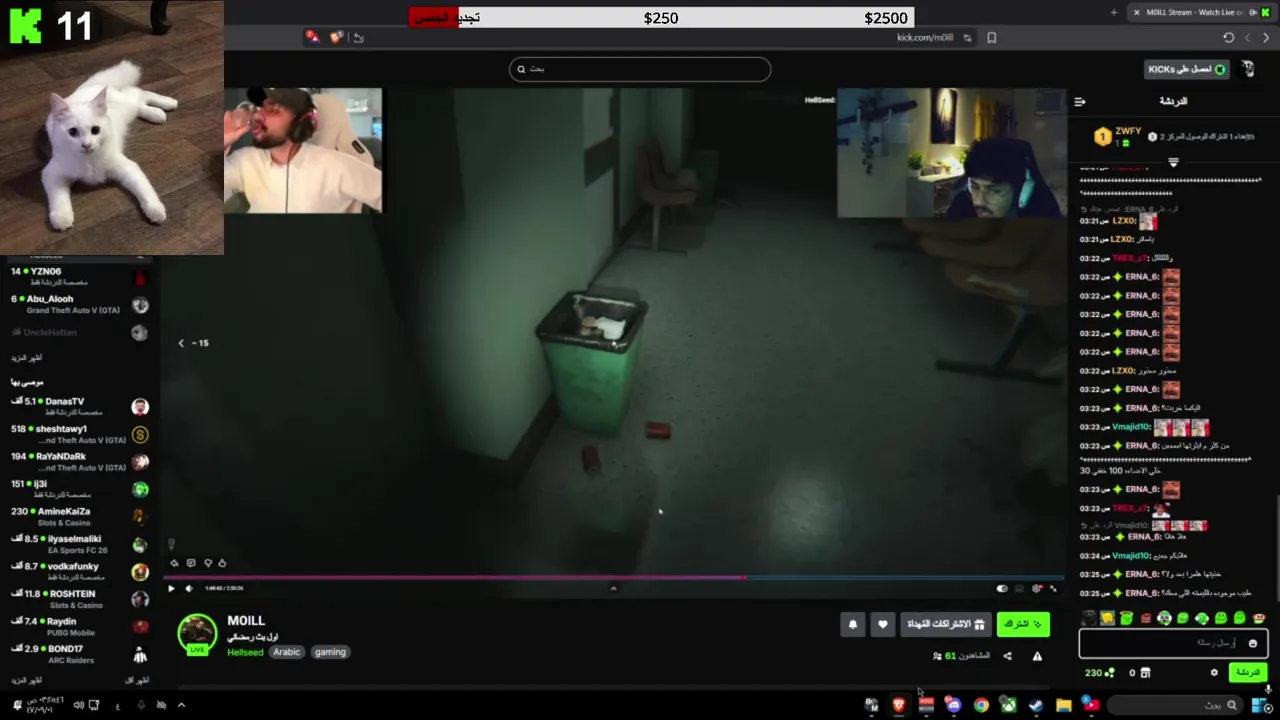Bookmark page in browser address bar
The height and width of the screenshot is (720, 1280).
point(991,38)
